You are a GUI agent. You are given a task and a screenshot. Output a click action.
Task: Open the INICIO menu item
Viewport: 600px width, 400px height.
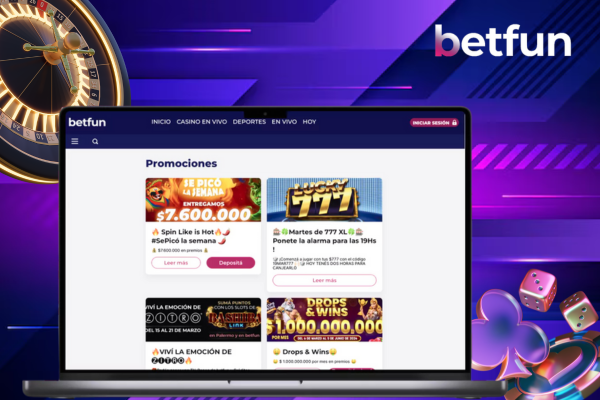(161, 122)
